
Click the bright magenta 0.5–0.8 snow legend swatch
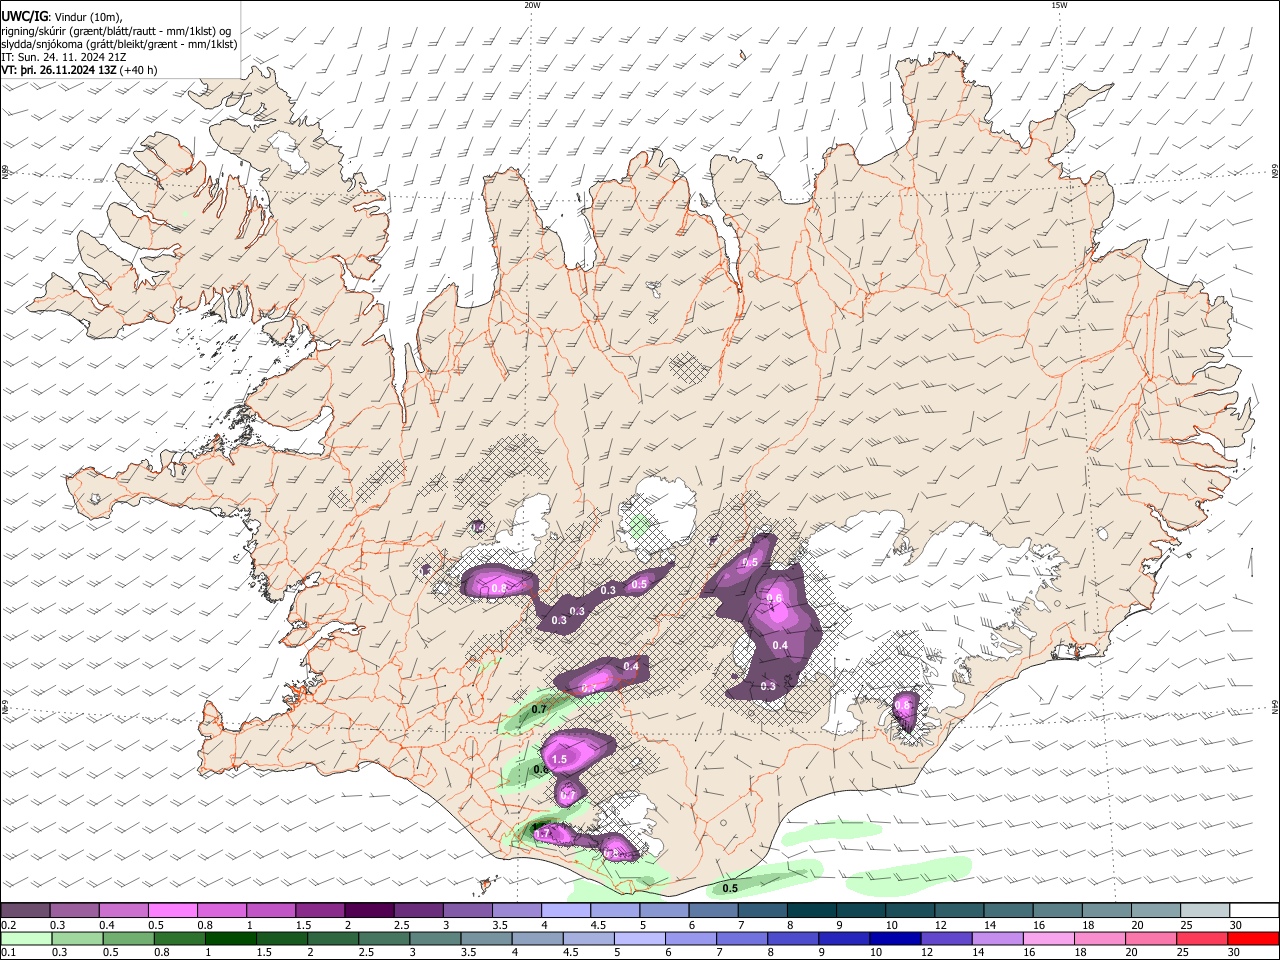point(172,910)
